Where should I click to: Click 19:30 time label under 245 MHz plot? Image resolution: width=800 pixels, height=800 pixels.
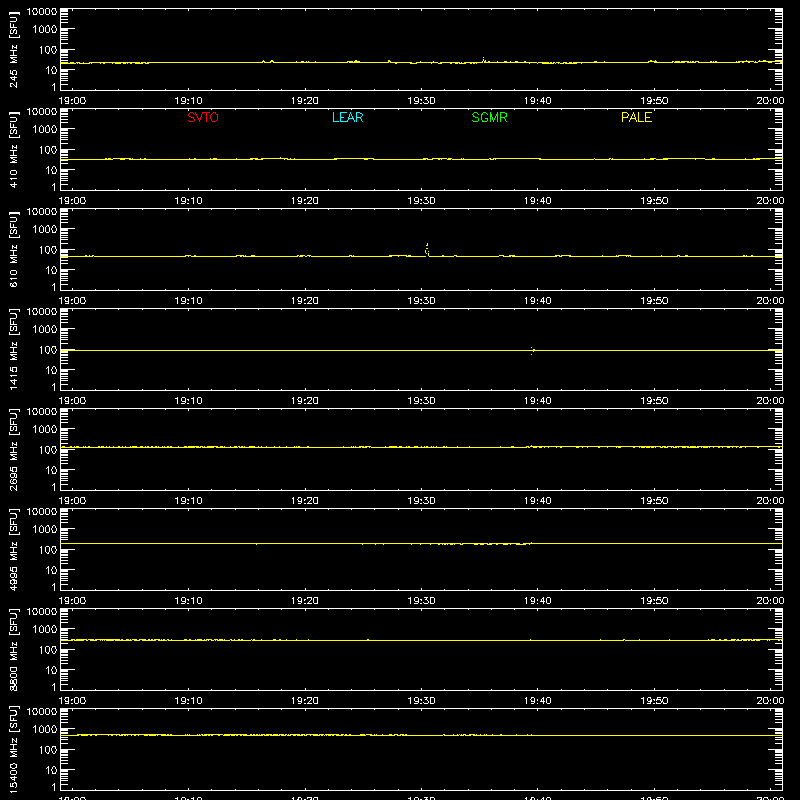[421, 101]
